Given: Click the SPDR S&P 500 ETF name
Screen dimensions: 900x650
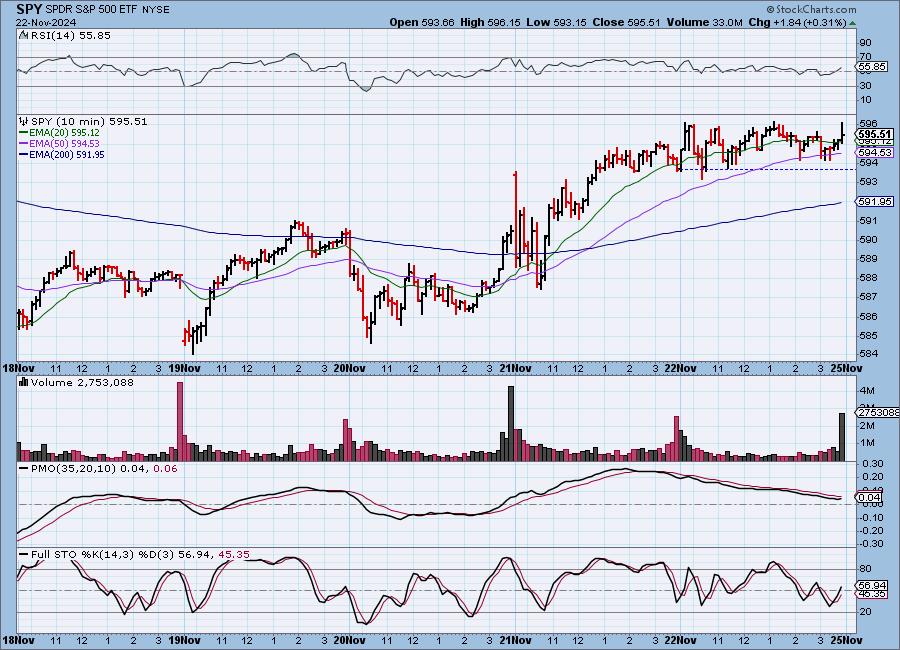Looking at the screenshot, I should click(92, 10).
